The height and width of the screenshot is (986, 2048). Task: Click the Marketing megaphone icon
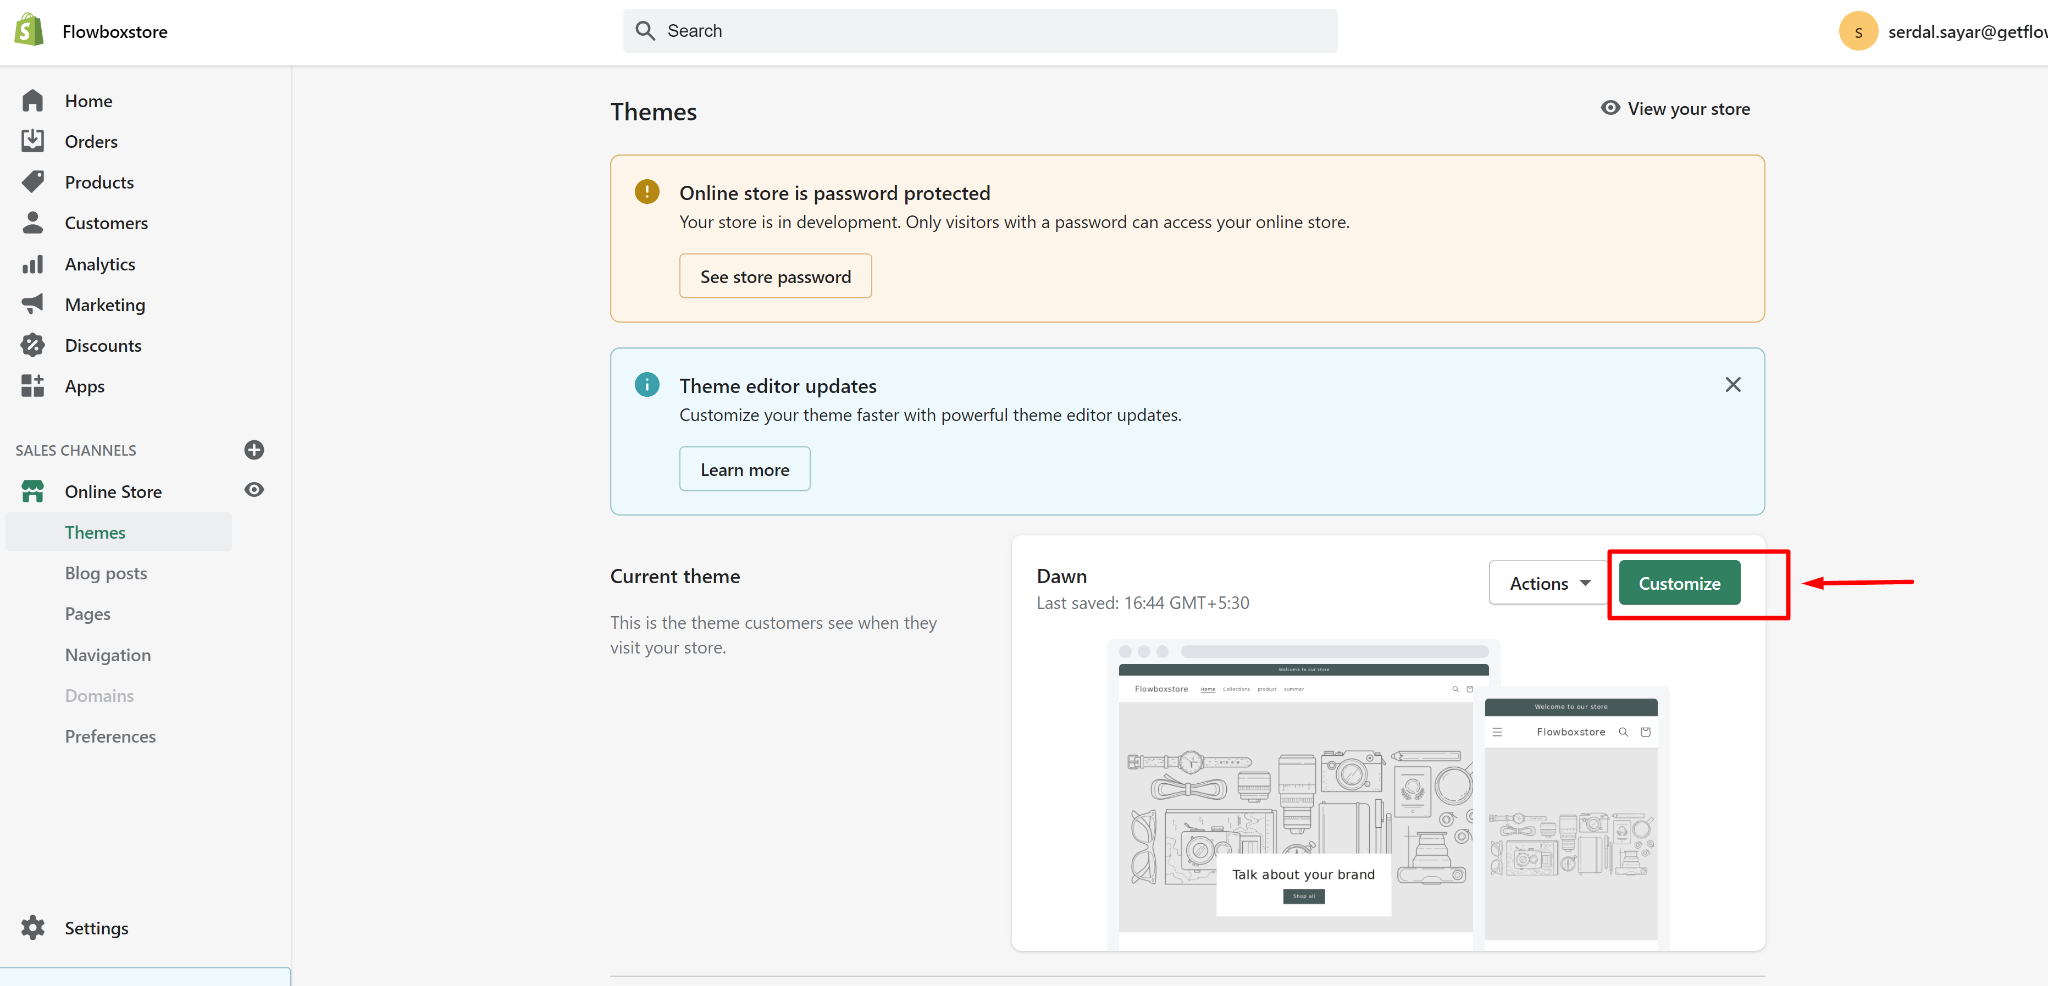tap(33, 304)
